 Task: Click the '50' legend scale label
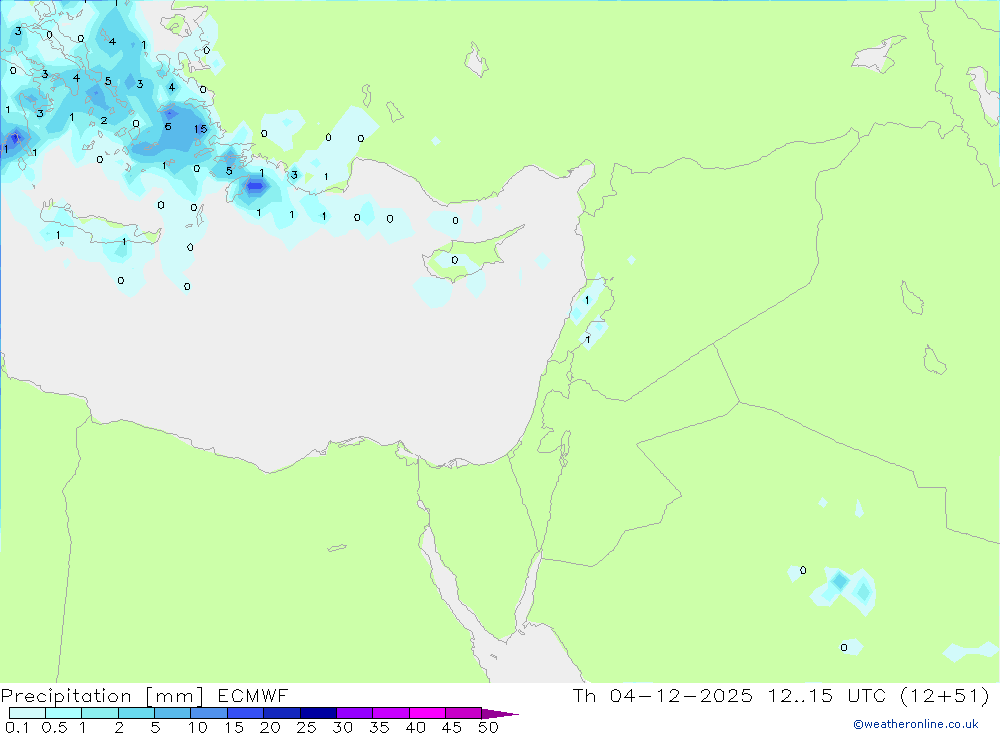[x=488, y=727]
